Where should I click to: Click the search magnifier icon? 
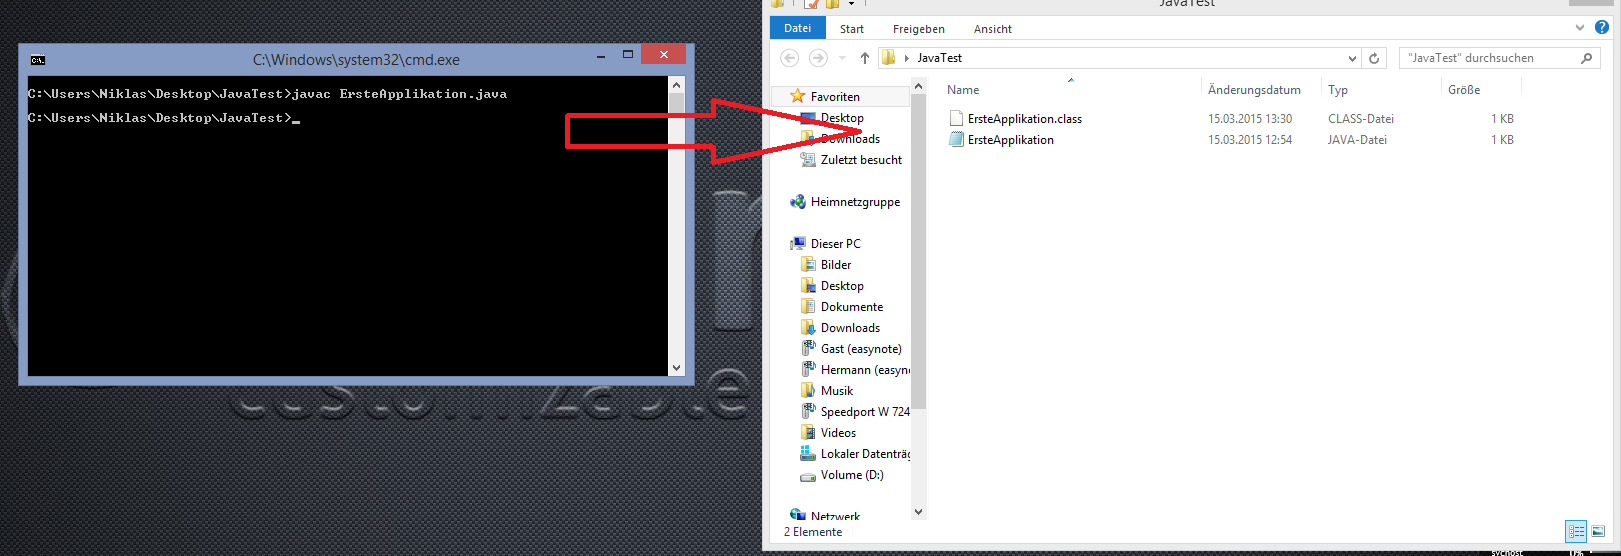[1586, 58]
